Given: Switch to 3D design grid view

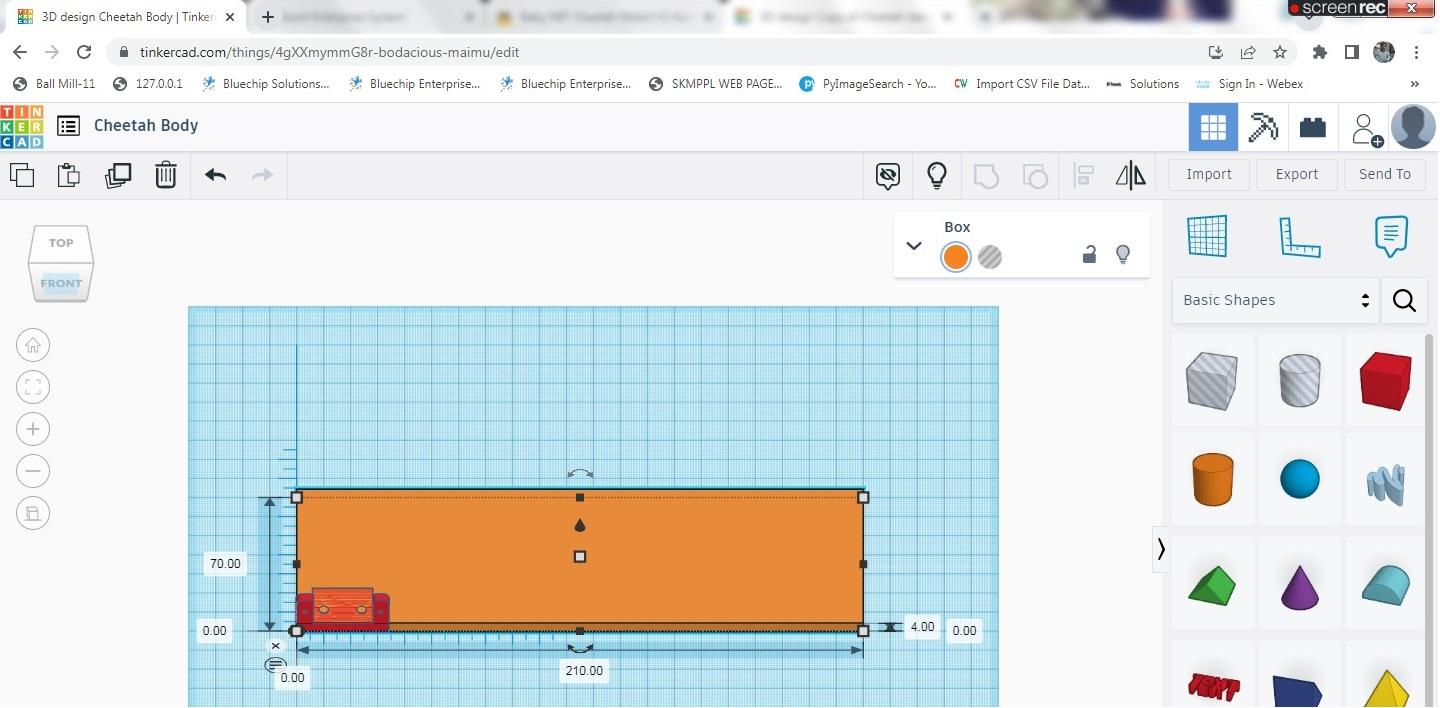Looking at the screenshot, I should (1213, 128).
